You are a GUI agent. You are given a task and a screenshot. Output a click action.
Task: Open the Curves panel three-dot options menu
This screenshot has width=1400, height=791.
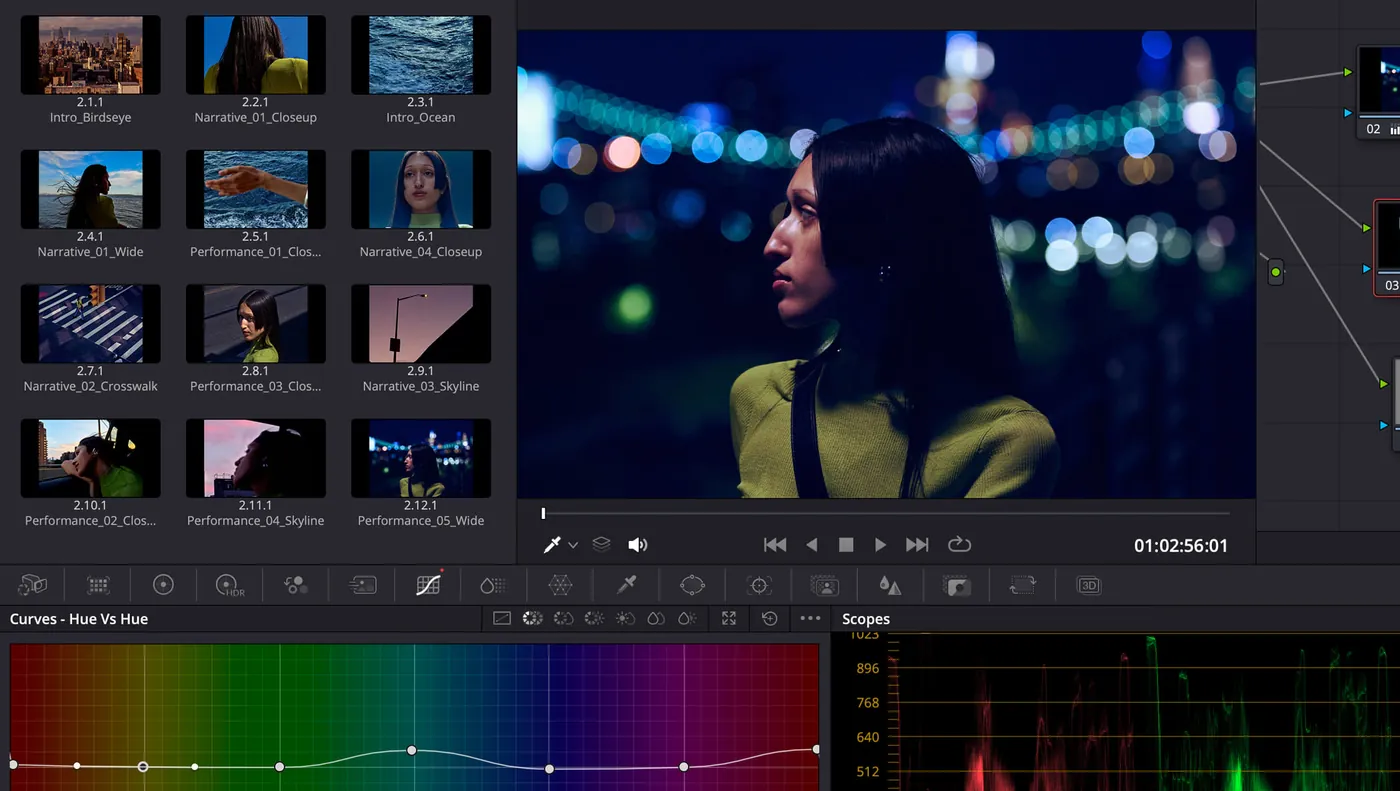811,619
